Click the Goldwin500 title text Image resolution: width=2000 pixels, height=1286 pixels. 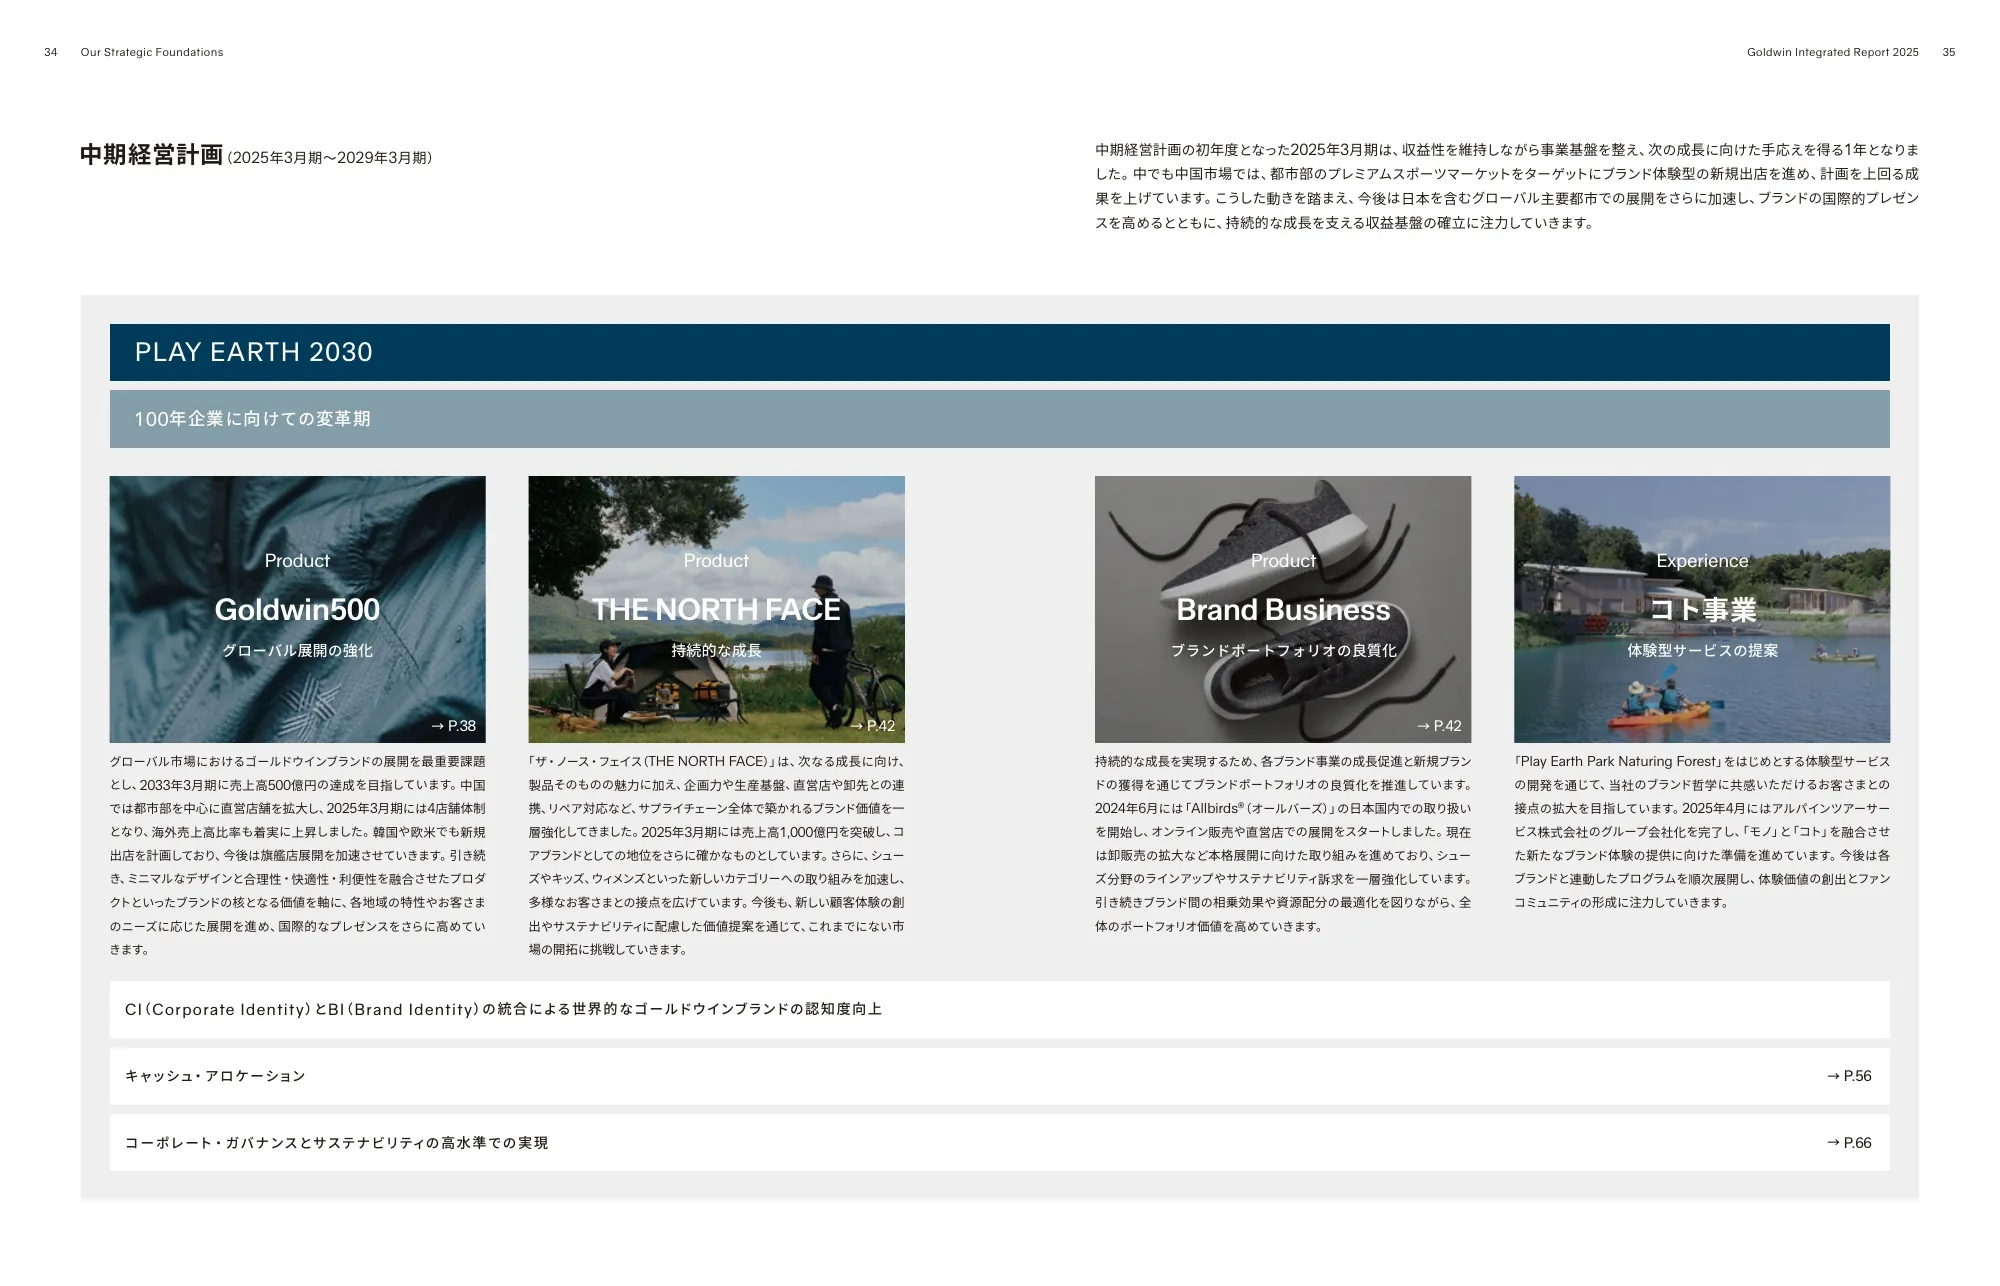click(297, 610)
